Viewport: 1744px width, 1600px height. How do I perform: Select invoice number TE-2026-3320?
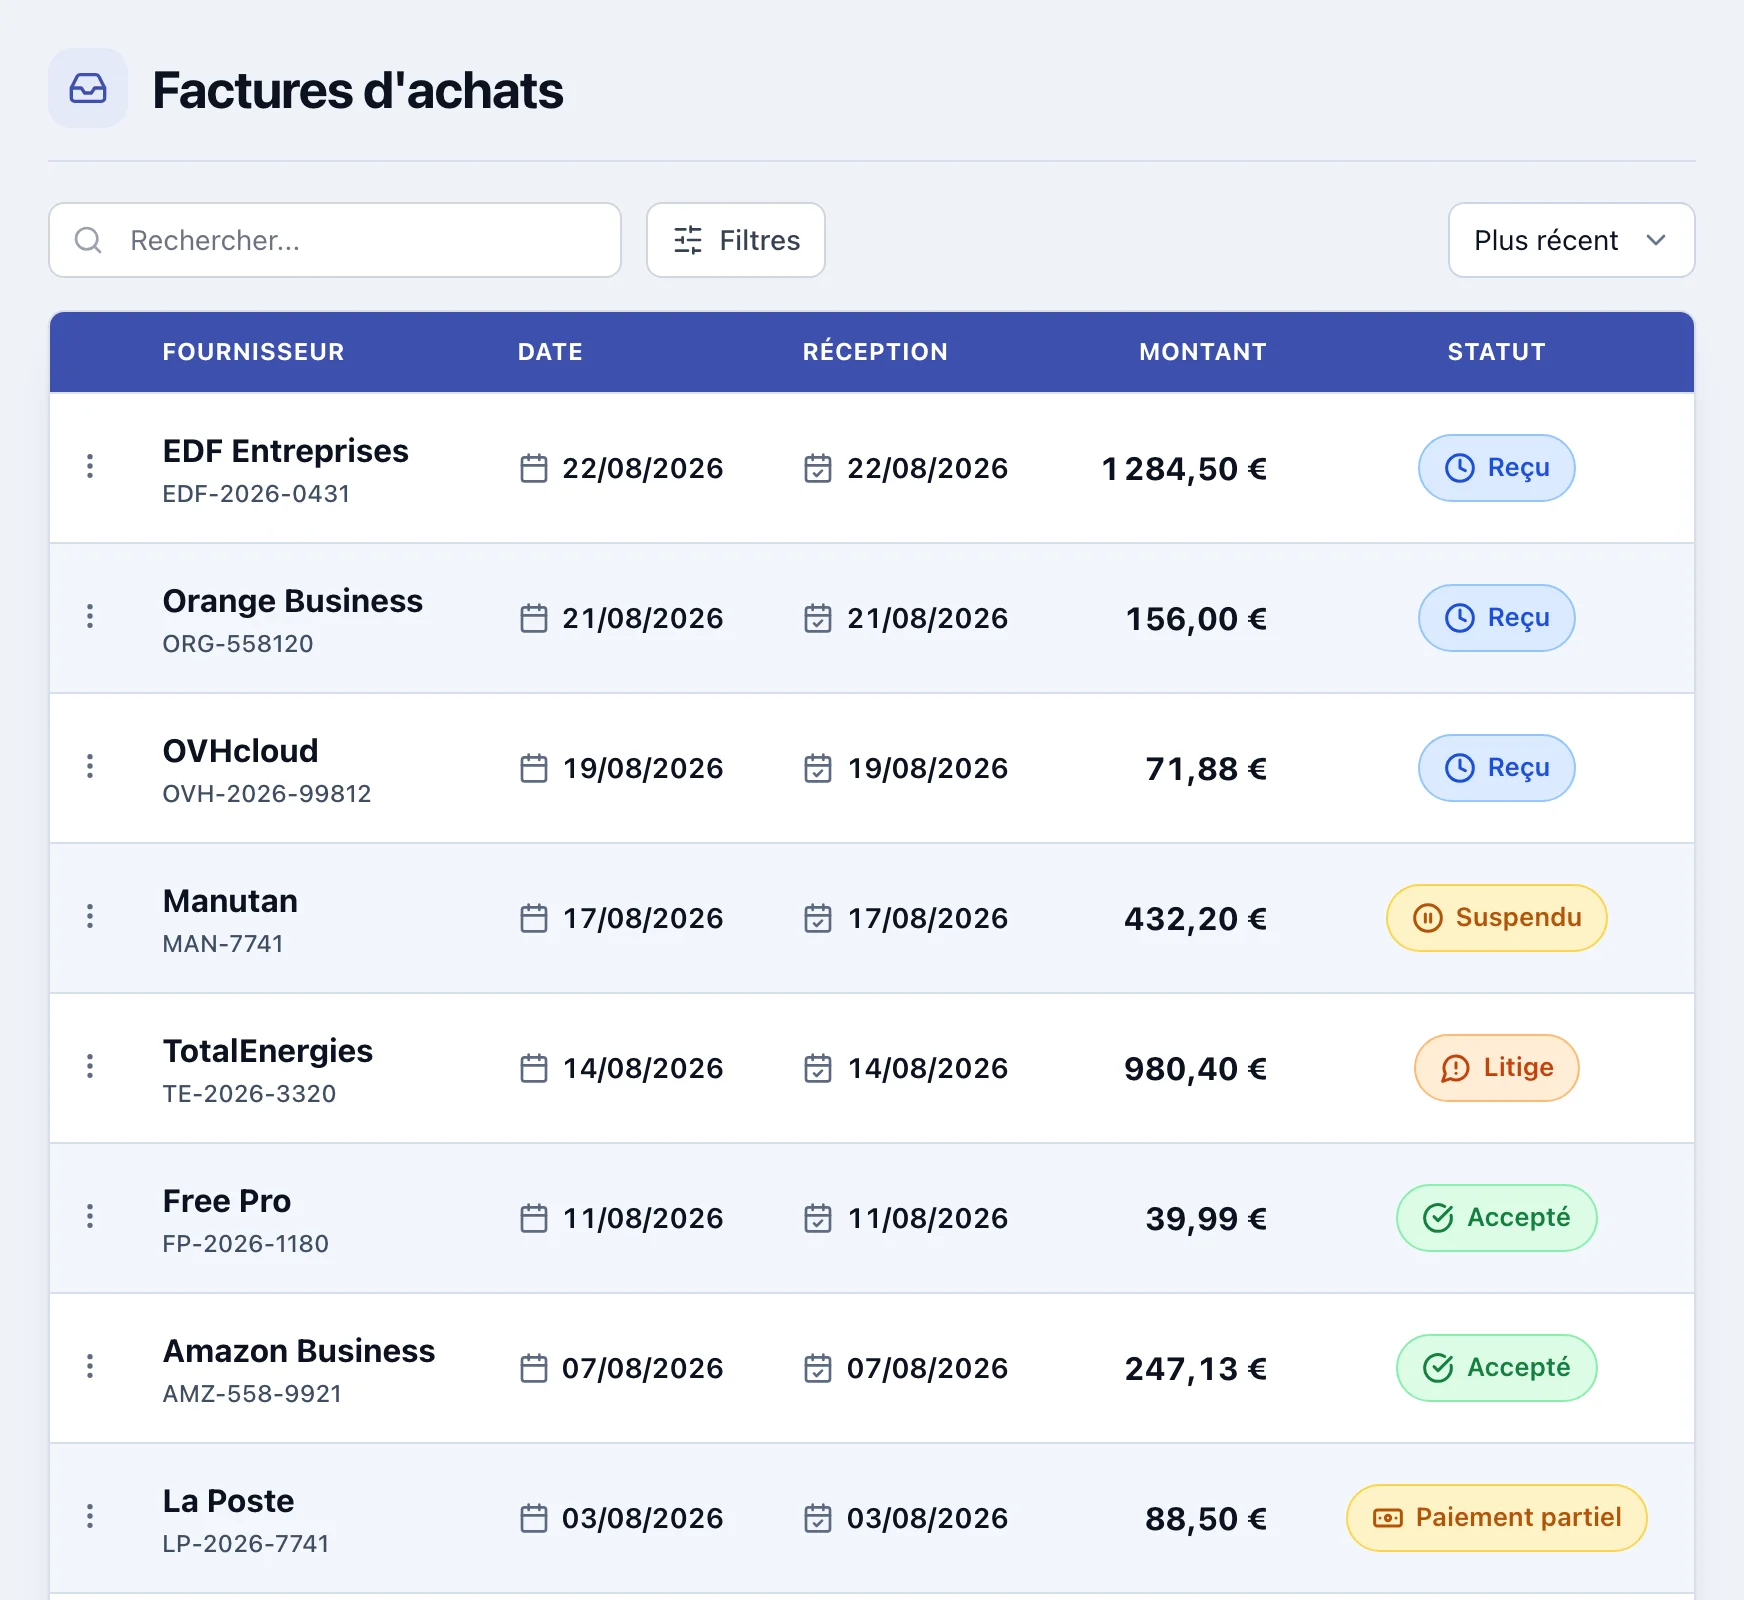click(249, 1094)
